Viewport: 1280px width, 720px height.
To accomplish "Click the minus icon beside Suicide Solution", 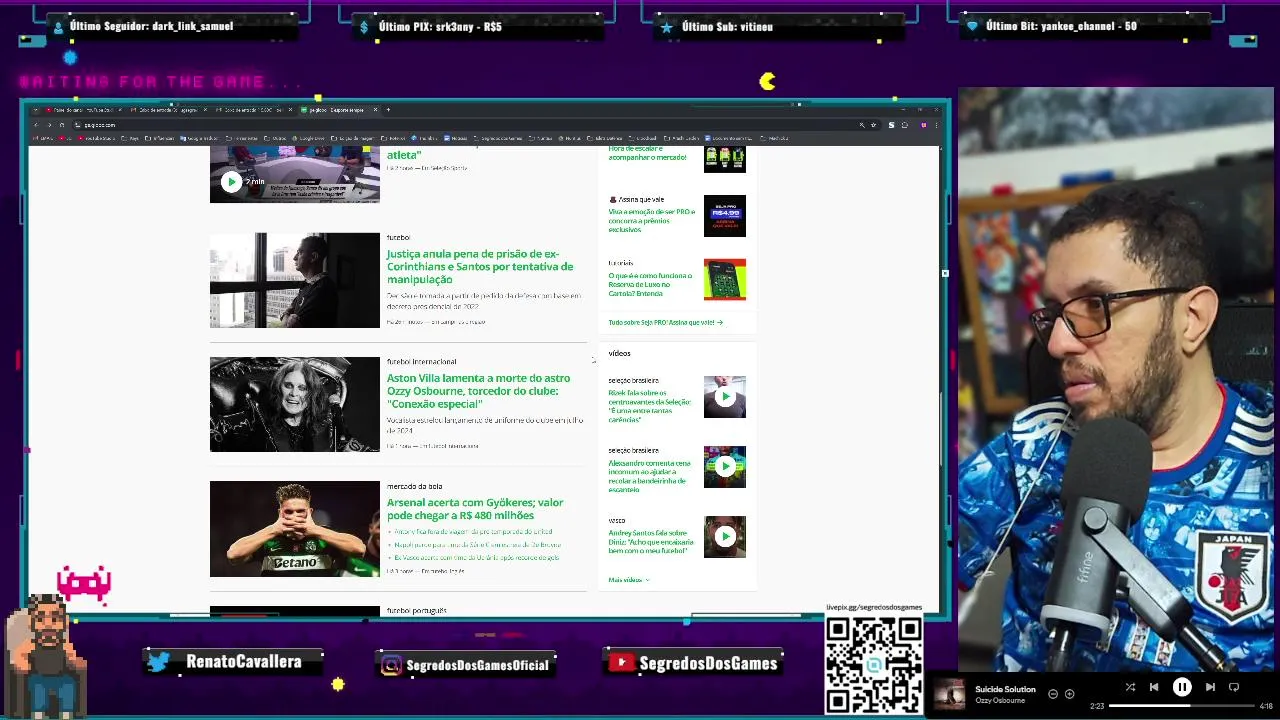I will (x=1053, y=694).
